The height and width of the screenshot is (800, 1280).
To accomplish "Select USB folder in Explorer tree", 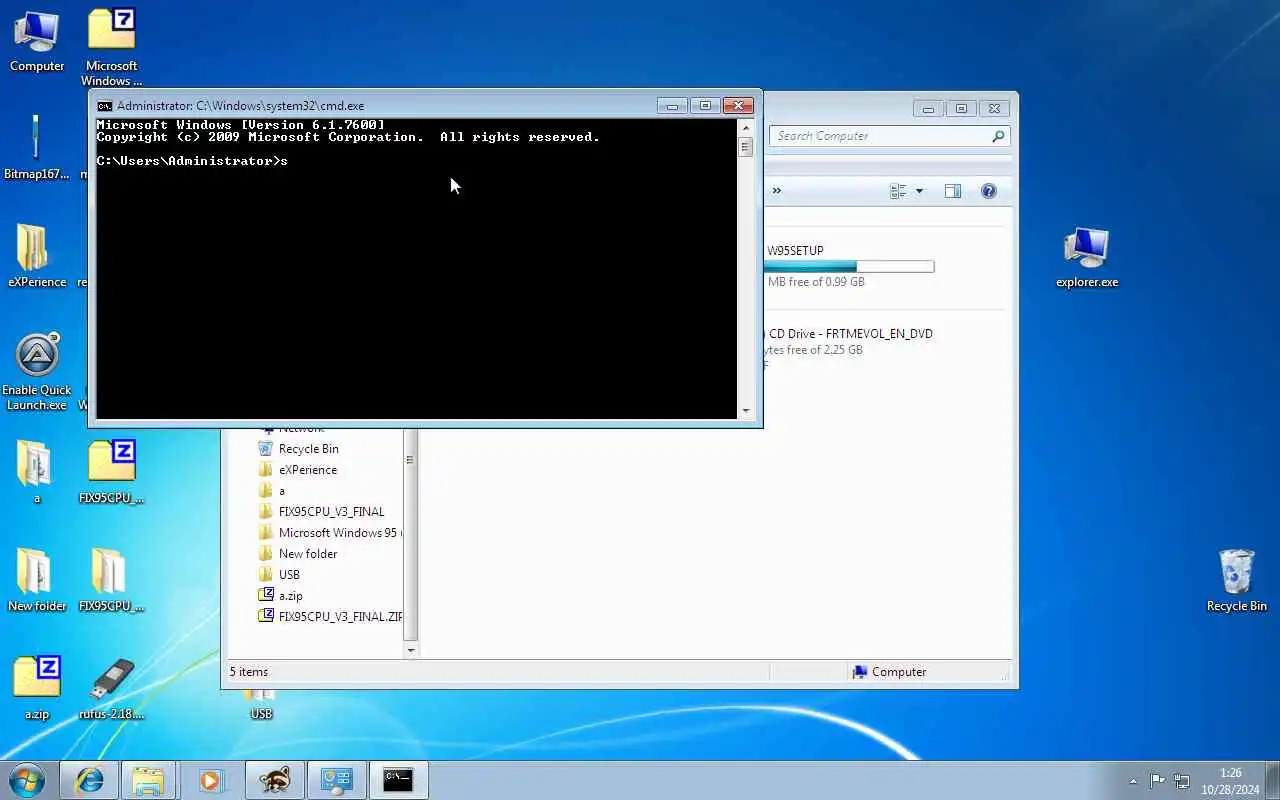I will 289,575.
